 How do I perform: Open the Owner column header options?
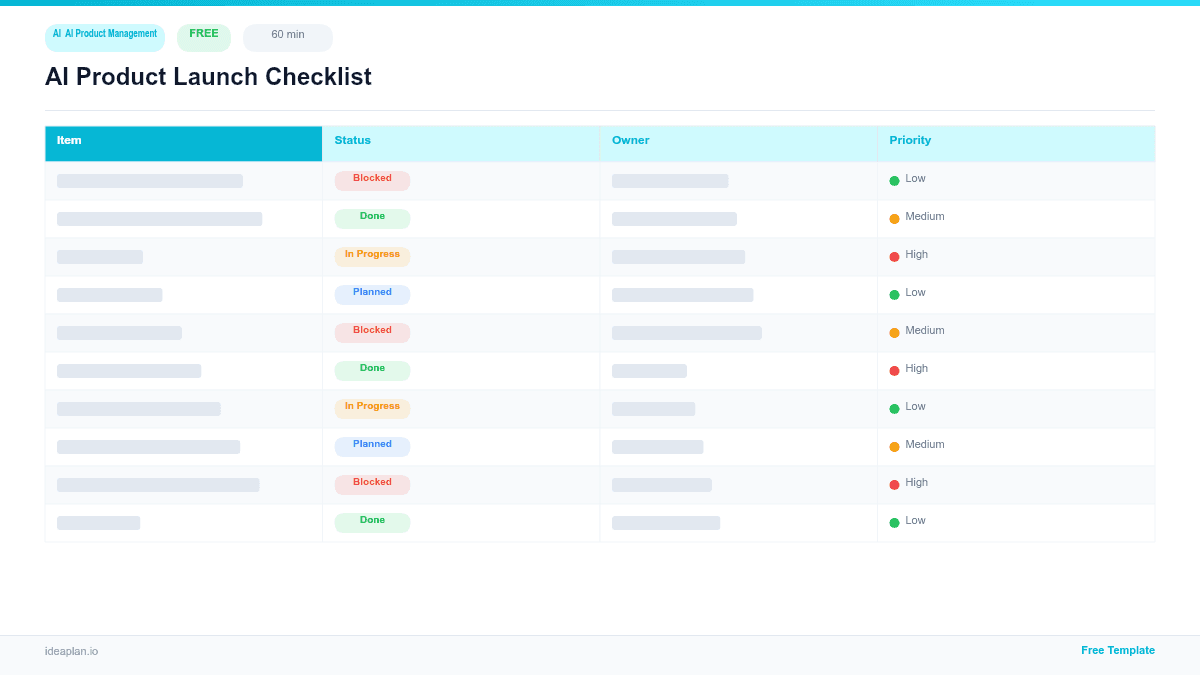click(x=631, y=140)
